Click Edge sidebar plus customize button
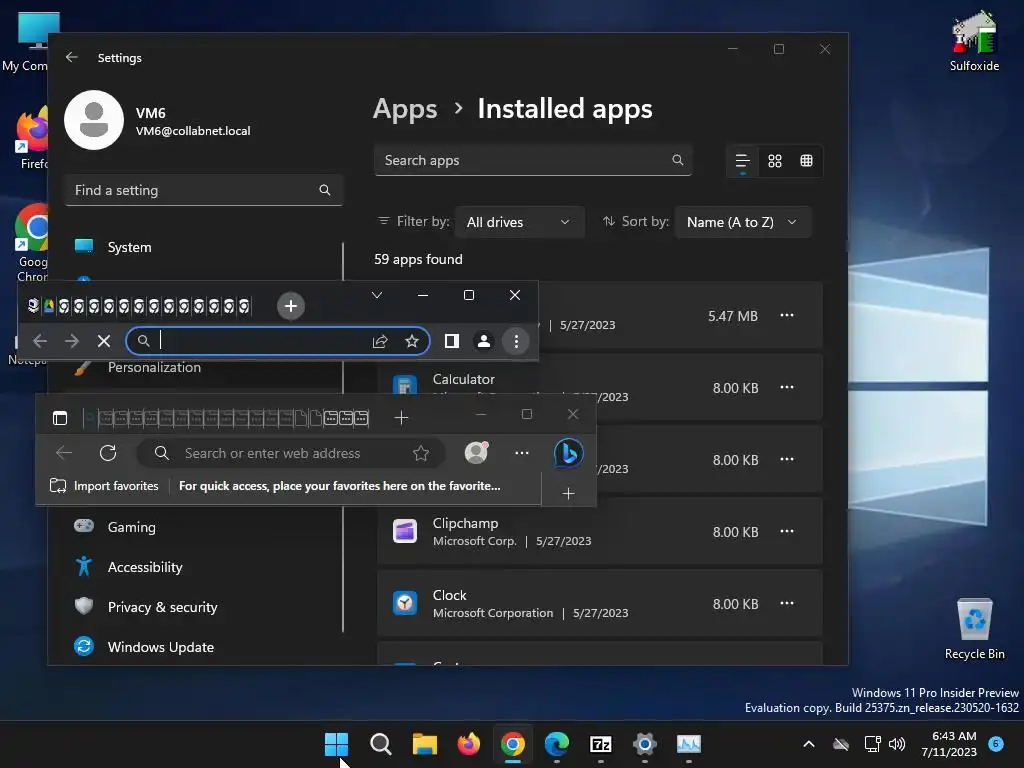 (568, 494)
